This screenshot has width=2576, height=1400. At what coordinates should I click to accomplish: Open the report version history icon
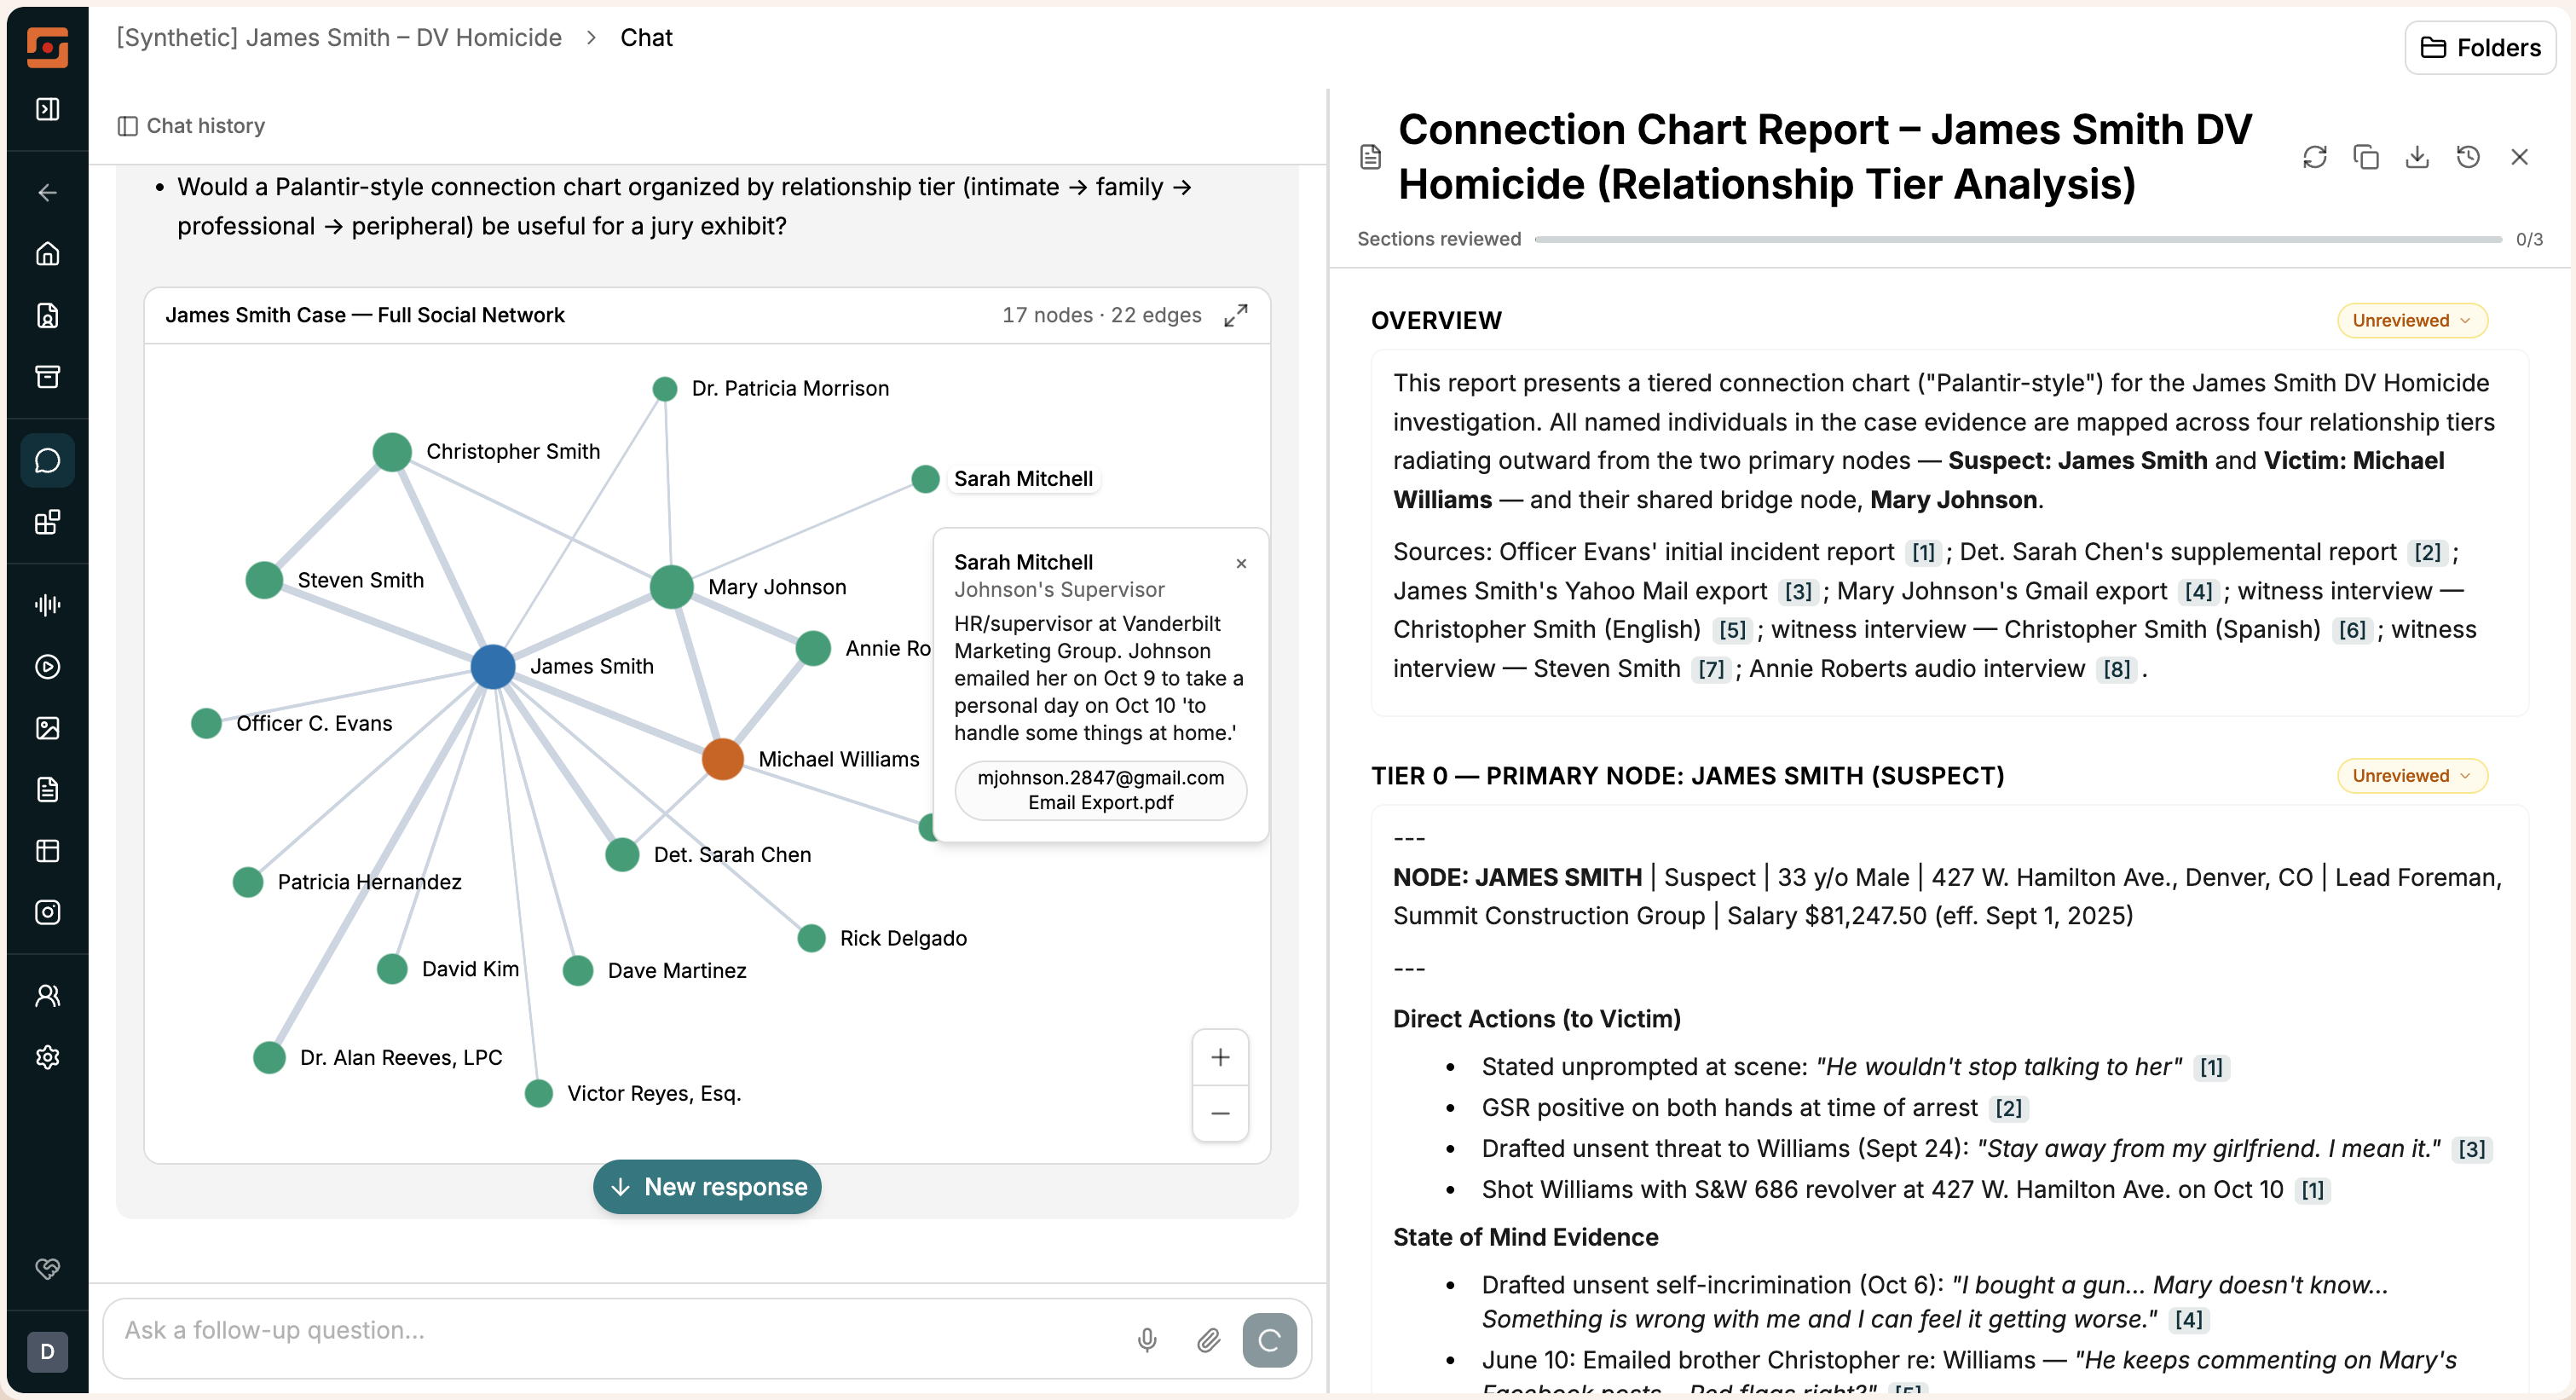pos(2468,157)
